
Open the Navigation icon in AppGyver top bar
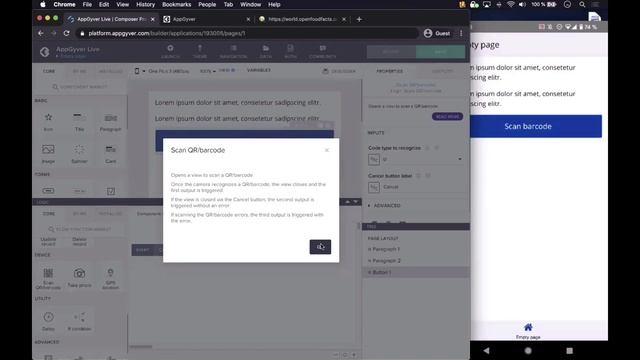pos(233,52)
